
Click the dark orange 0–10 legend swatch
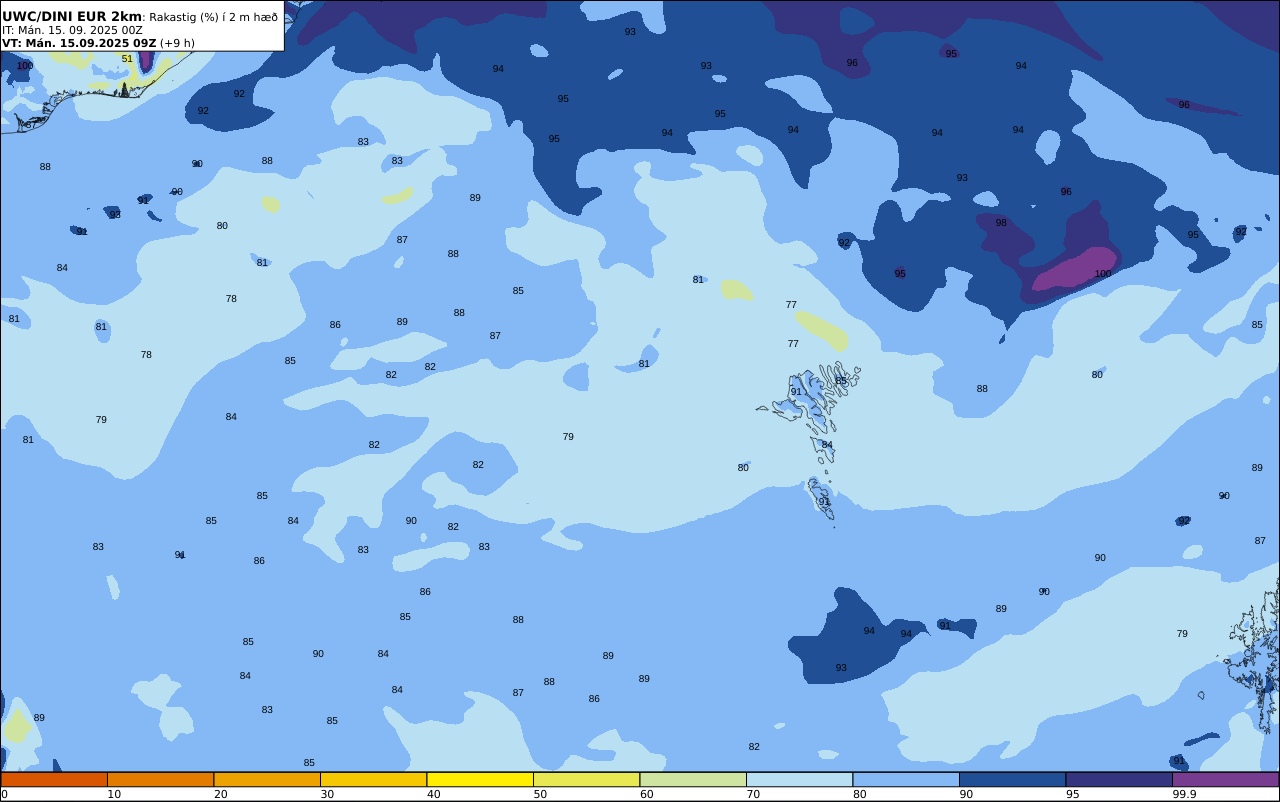(x=54, y=779)
